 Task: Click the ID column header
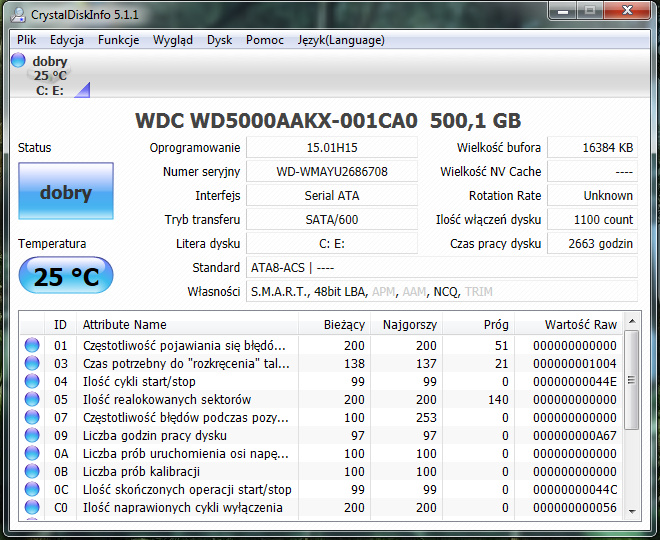pyautogui.click(x=60, y=325)
